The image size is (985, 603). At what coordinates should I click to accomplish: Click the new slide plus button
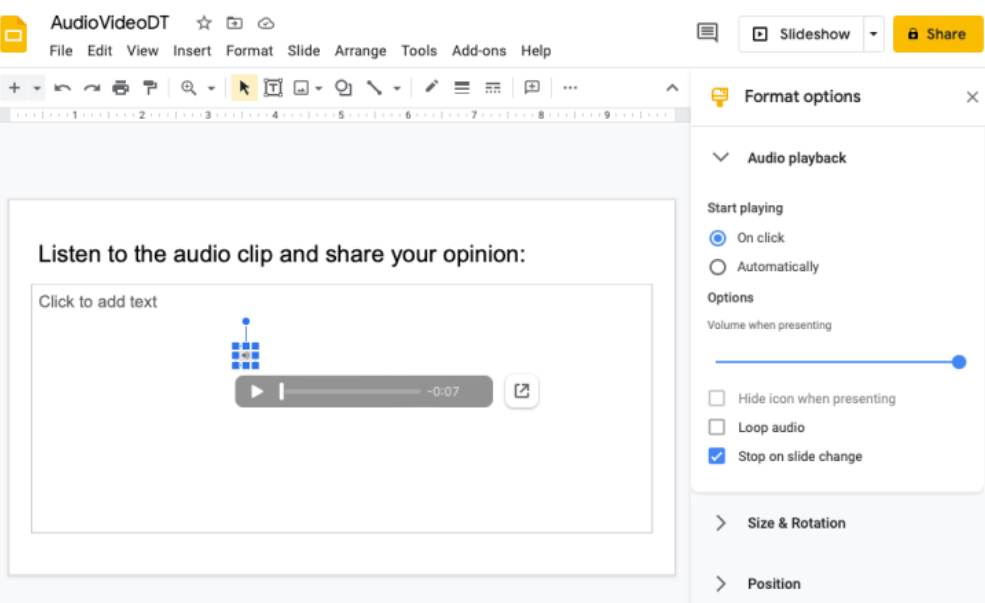pyautogui.click(x=14, y=88)
